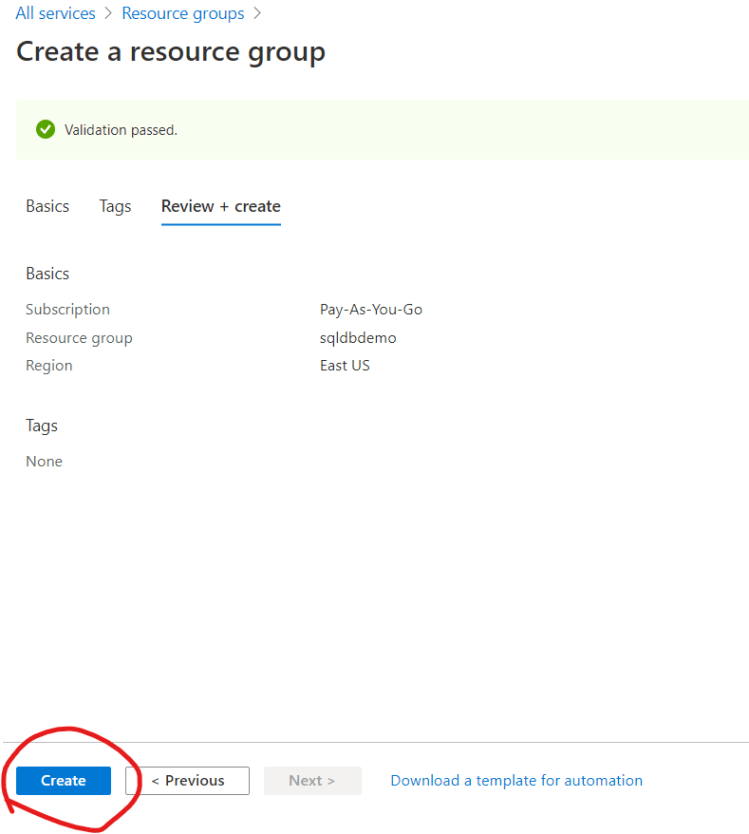Image resolution: width=749 pixels, height=834 pixels.
Task: Open Download a template for automation link
Action: tap(516, 780)
